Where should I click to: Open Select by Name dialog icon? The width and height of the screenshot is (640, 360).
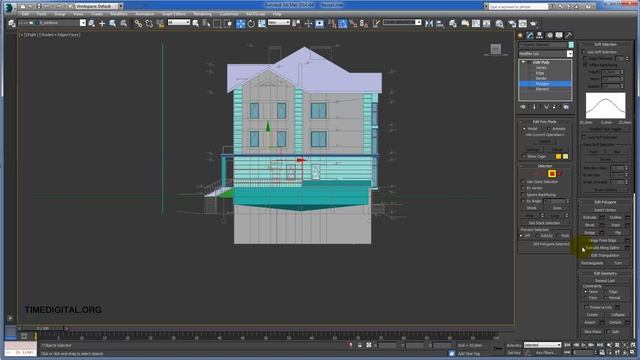tap(207, 24)
